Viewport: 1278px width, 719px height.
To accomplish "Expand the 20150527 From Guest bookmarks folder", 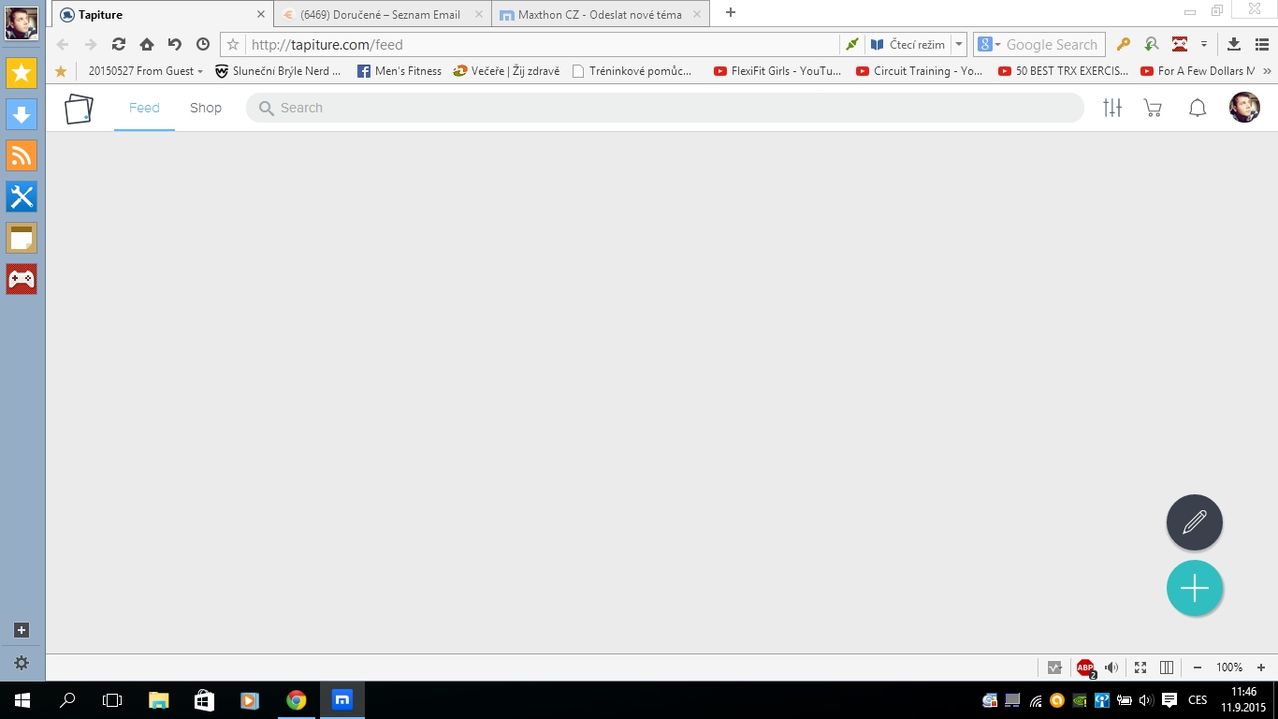I will pos(144,70).
